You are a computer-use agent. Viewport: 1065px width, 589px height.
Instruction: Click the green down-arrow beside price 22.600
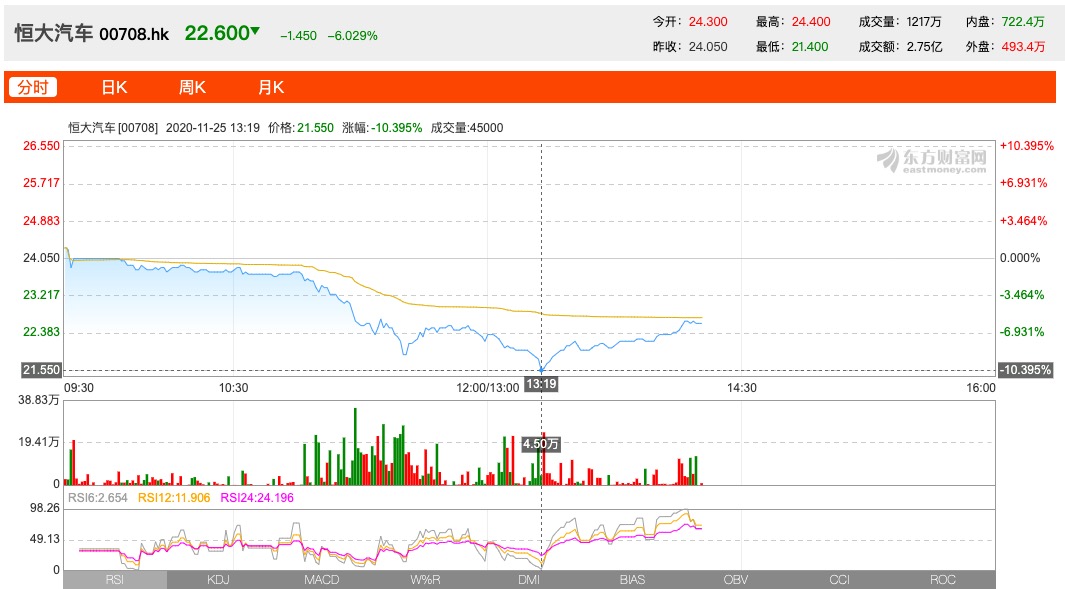tap(255, 30)
